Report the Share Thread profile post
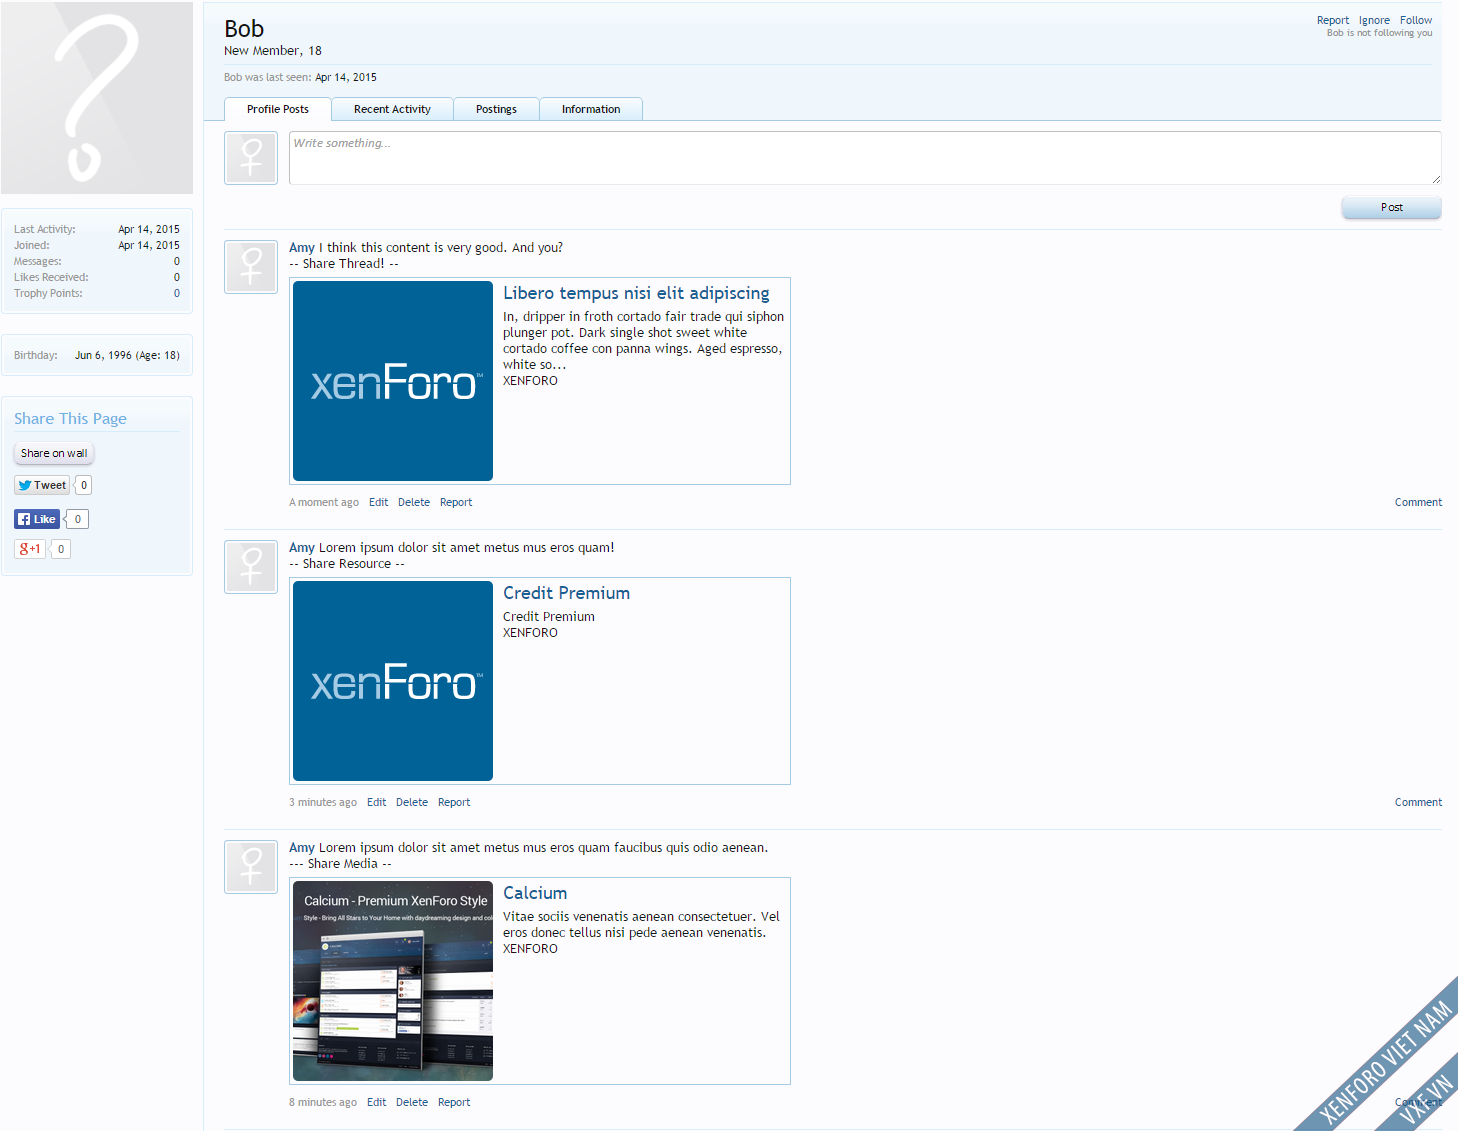 click(x=456, y=502)
